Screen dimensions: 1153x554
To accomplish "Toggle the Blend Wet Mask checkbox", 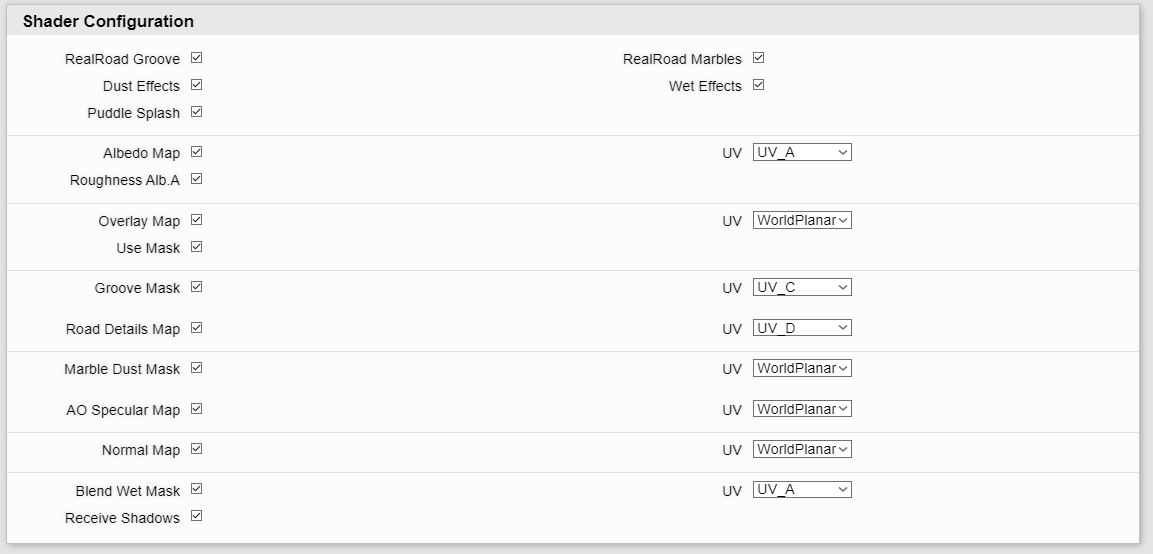I will [196, 489].
